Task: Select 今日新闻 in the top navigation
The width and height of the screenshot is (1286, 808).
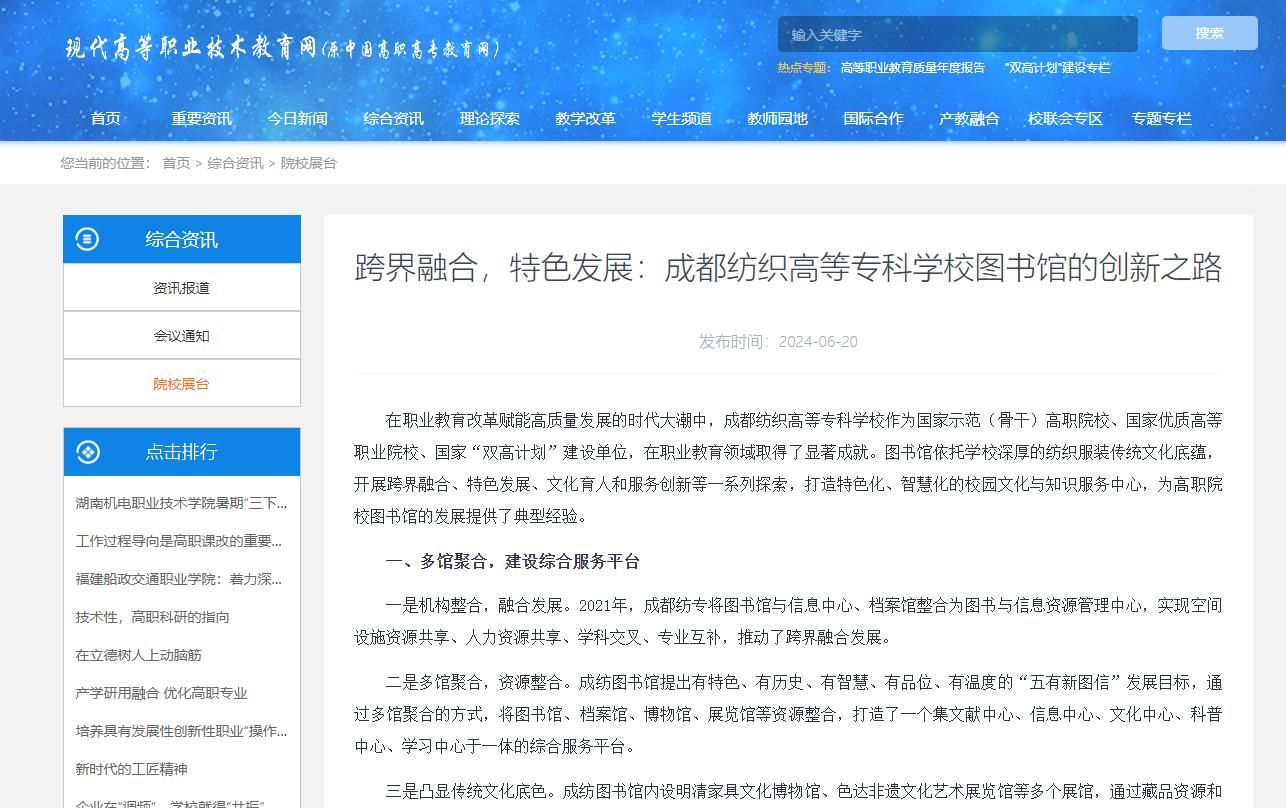Action: tap(297, 119)
